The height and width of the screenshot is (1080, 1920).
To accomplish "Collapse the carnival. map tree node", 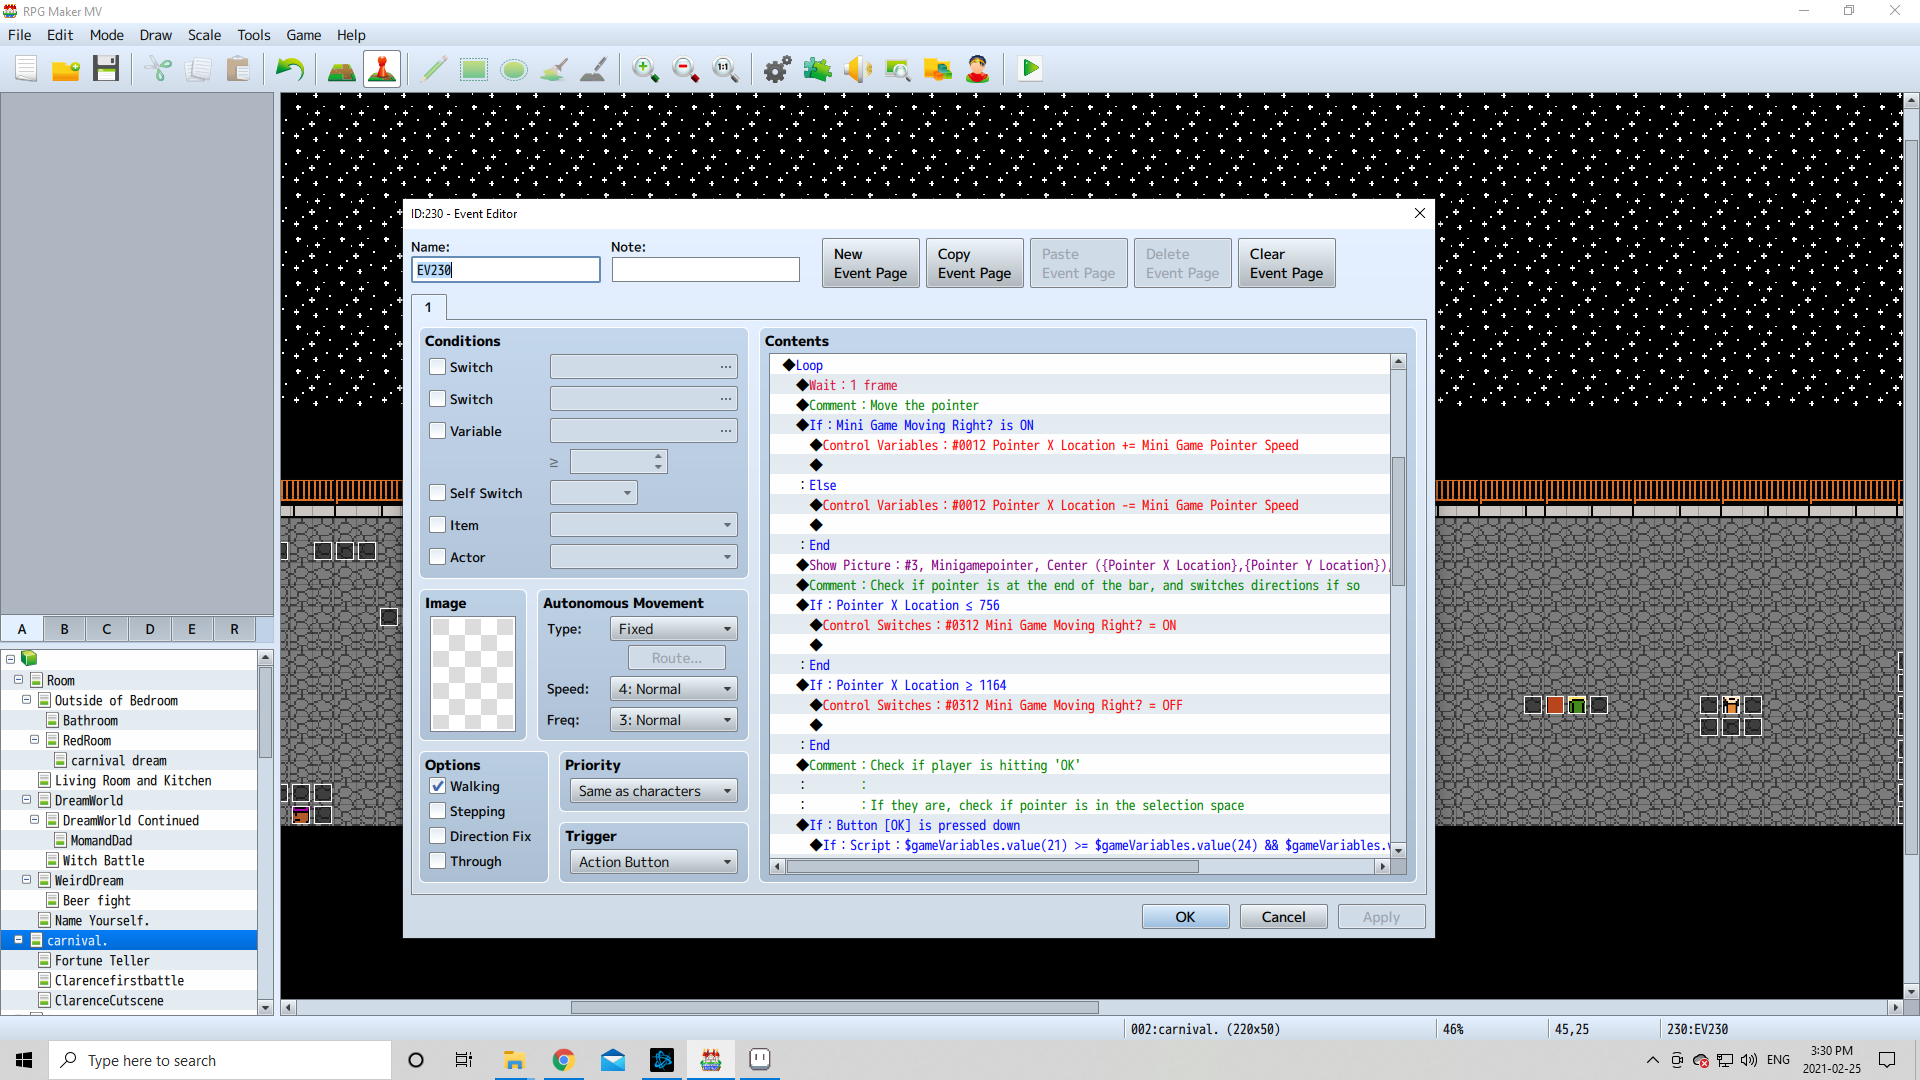I will click(x=18, y=940).
